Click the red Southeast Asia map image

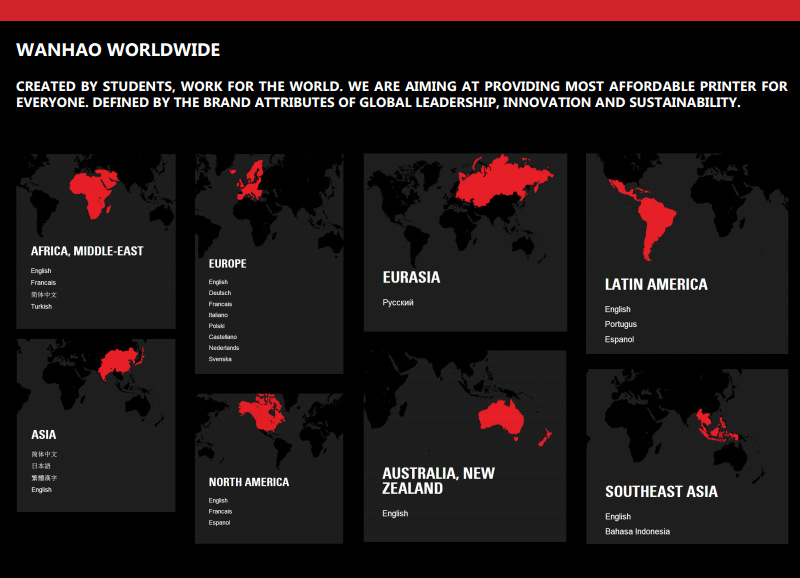click(x=718, y=425)
